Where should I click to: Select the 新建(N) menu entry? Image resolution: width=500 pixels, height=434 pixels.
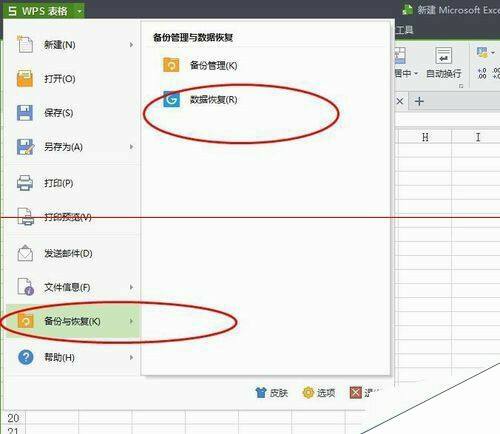tap(60, 45)
